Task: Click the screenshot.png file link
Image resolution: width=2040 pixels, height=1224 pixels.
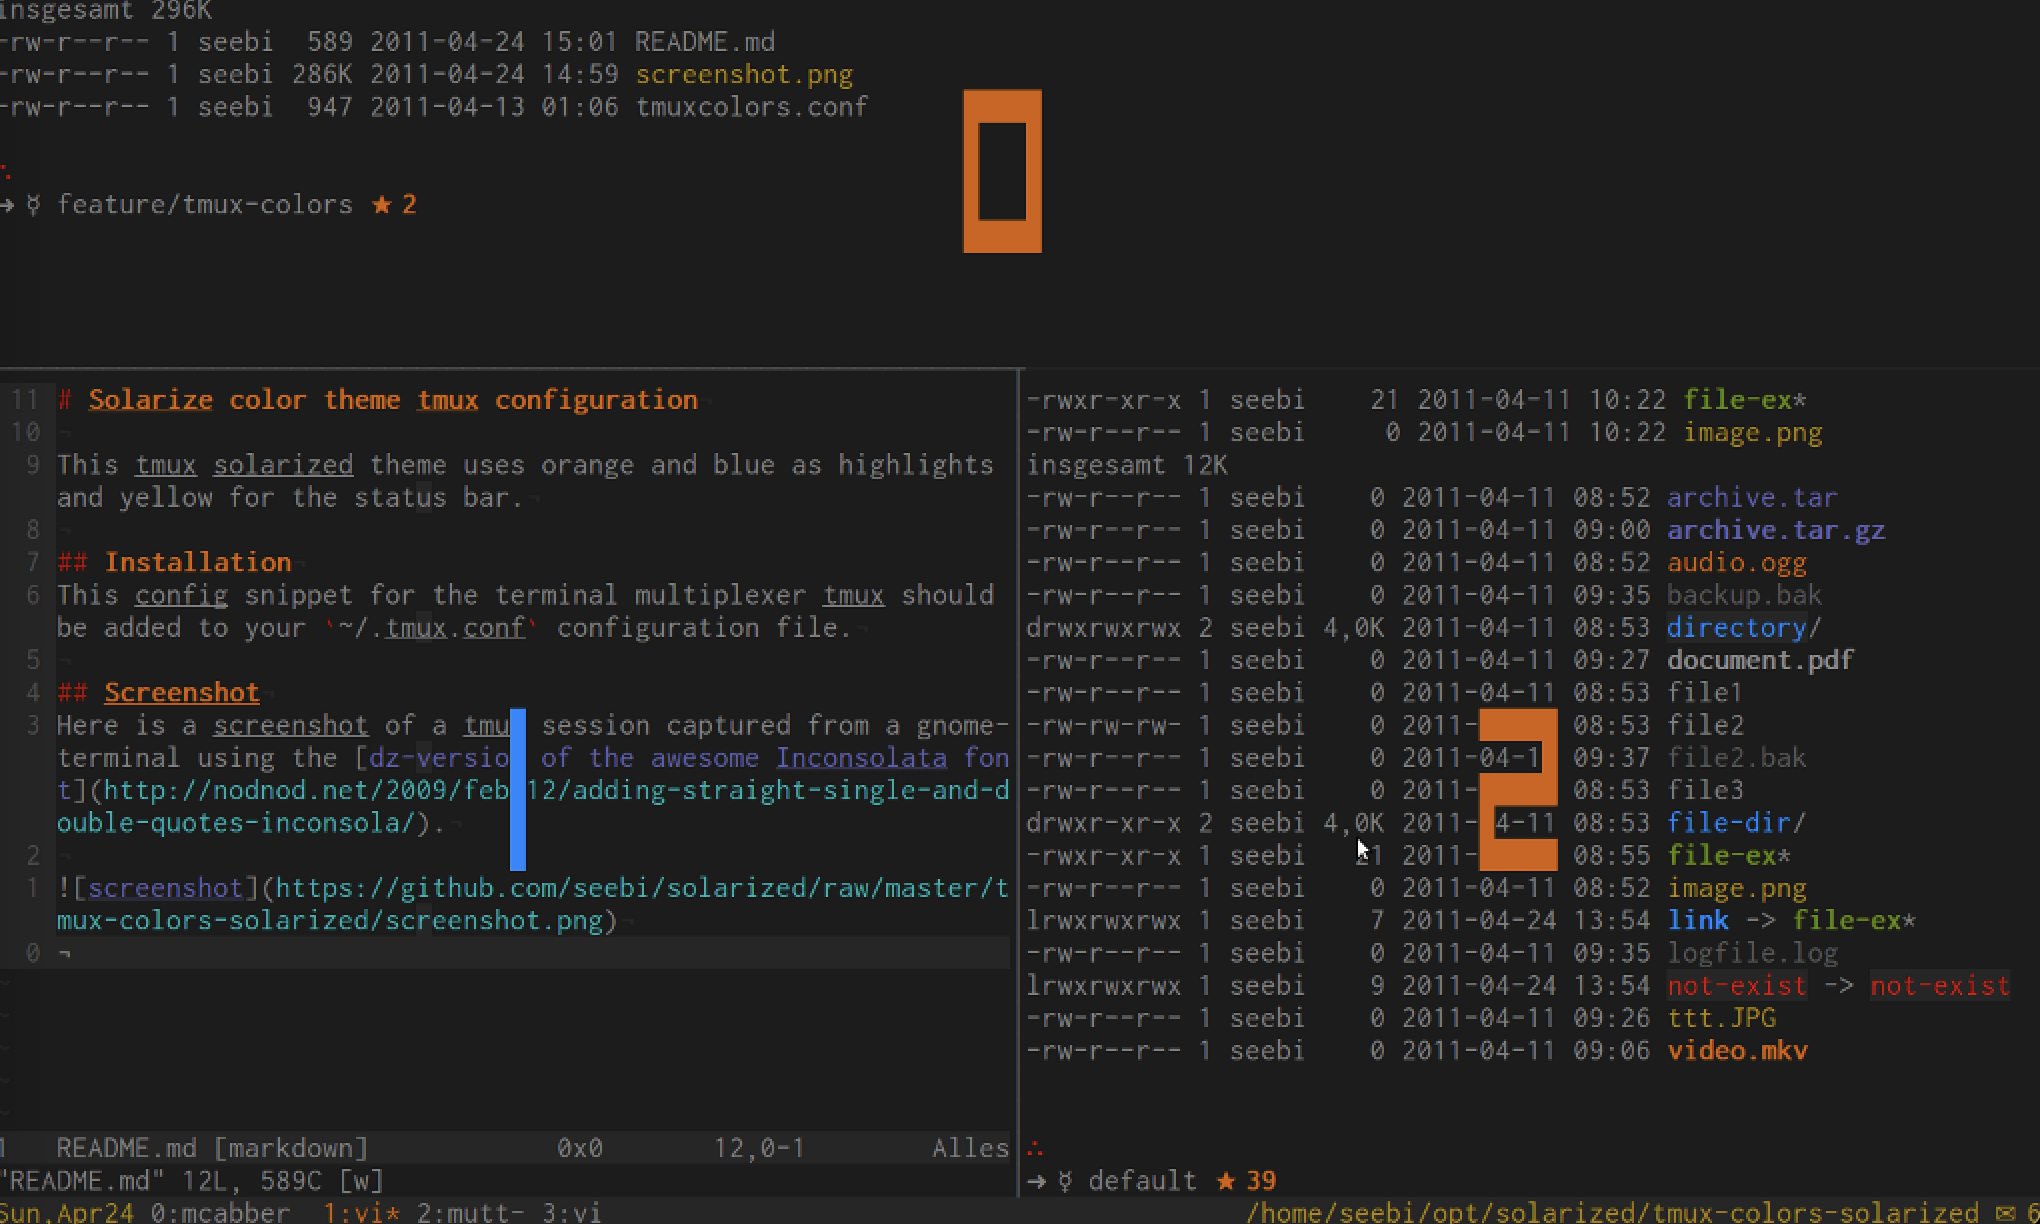Action: pyautogui.click(x=743, y=73)
